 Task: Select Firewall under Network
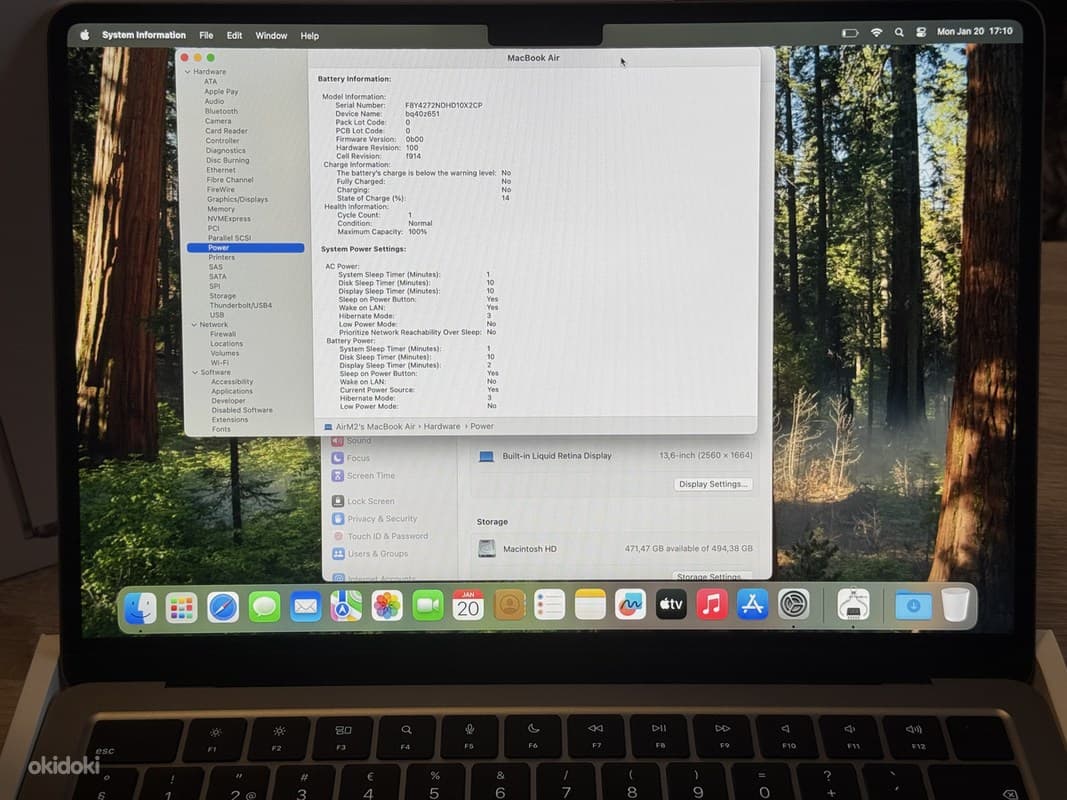(x=223, y=334)
